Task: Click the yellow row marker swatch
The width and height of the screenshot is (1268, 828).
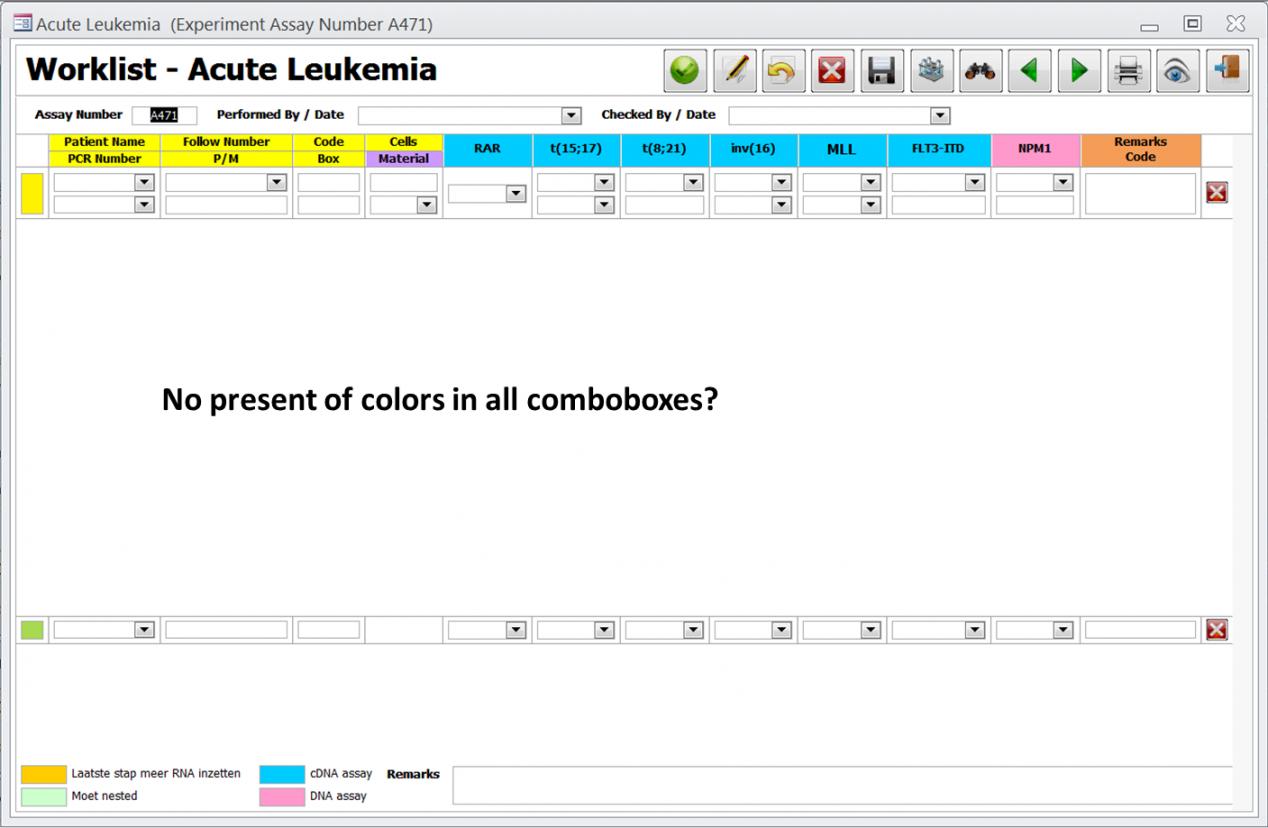Action: pyautogui.click(x=32, y=194)
